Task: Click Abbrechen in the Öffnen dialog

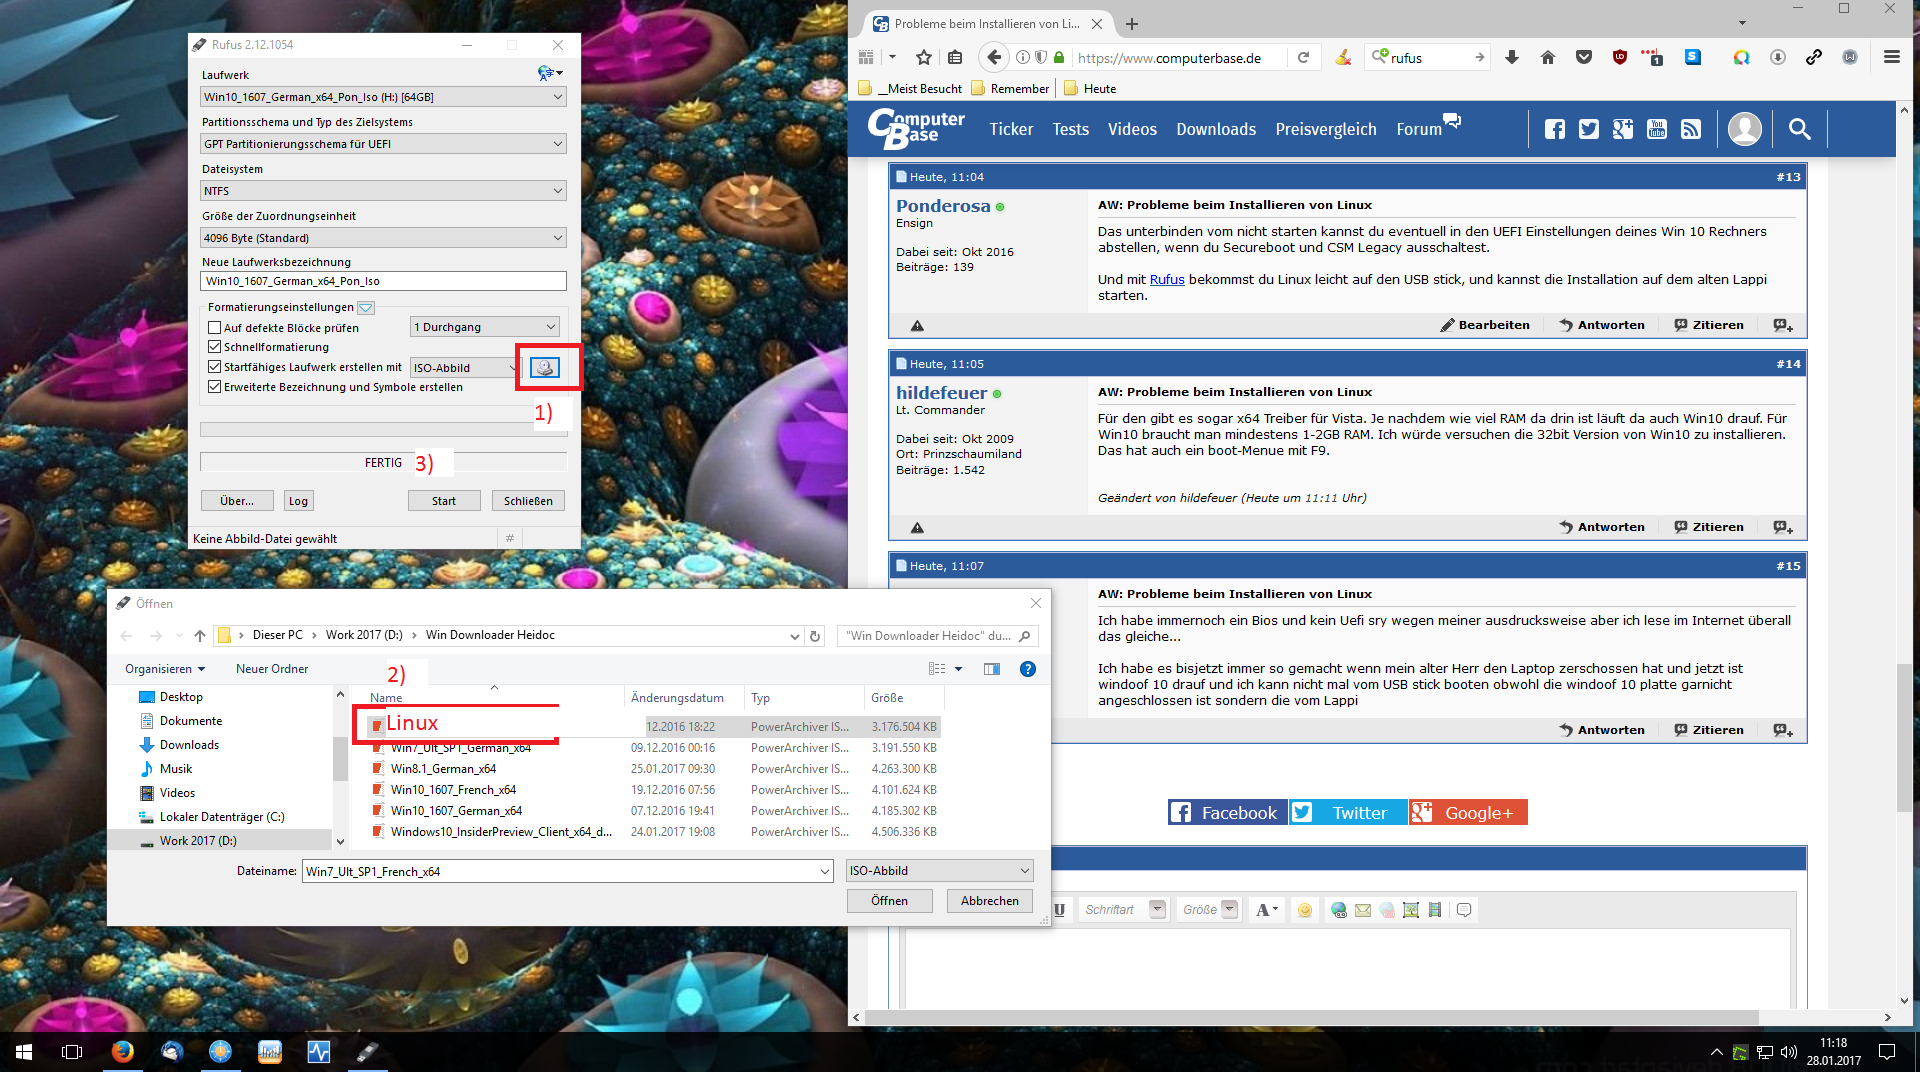Action: [x=990, y=901]
